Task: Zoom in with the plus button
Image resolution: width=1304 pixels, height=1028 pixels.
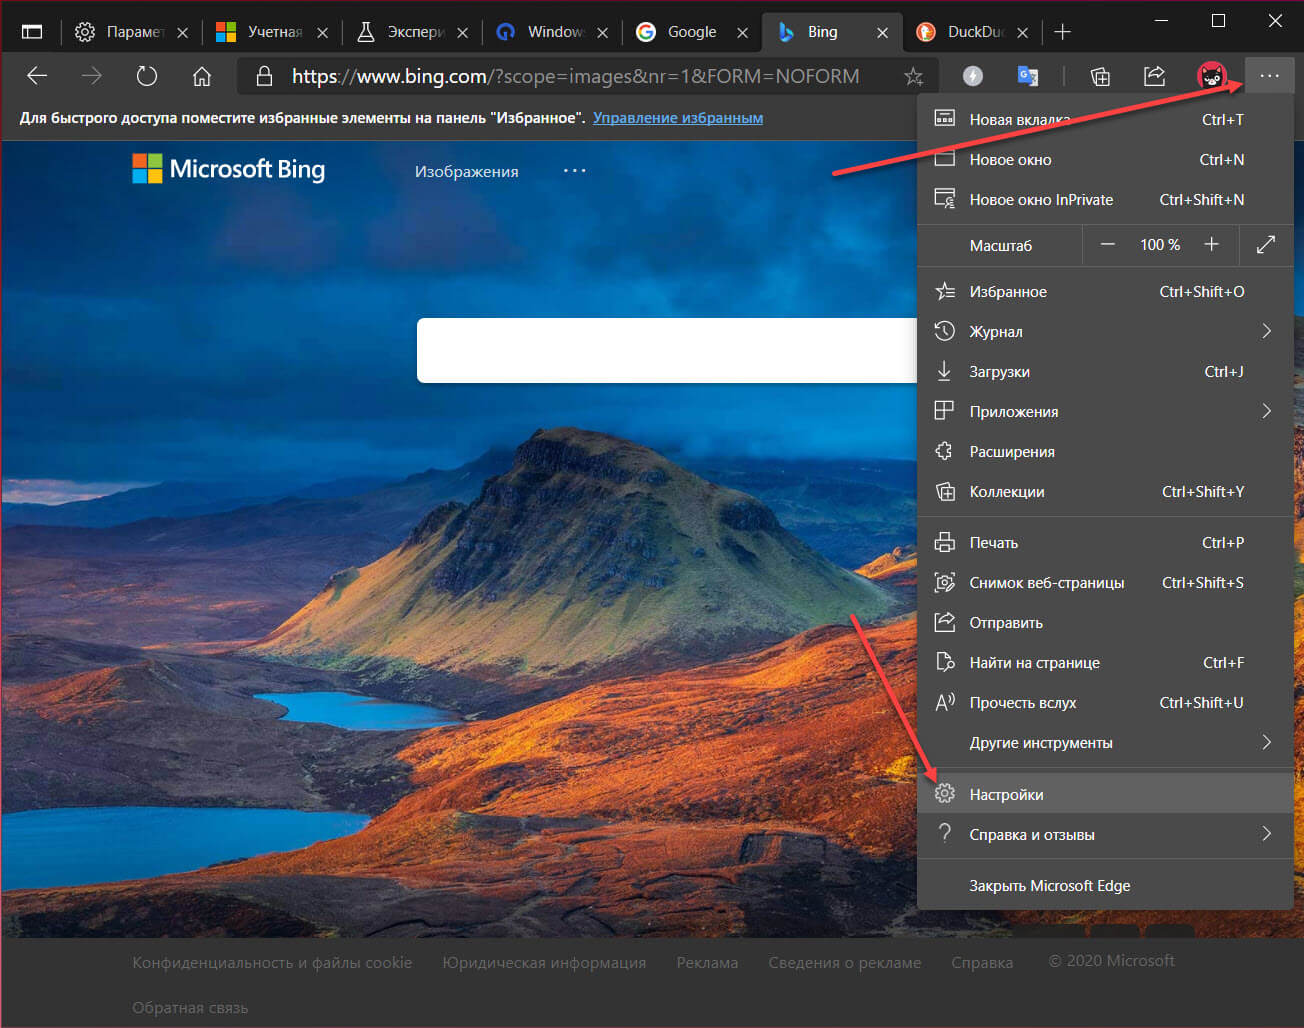Action: [x=1211, y=245]
